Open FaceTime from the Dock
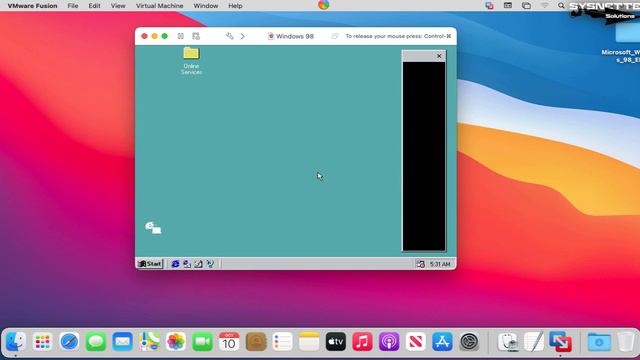This screenshot has height=360, width=640. 202,342
